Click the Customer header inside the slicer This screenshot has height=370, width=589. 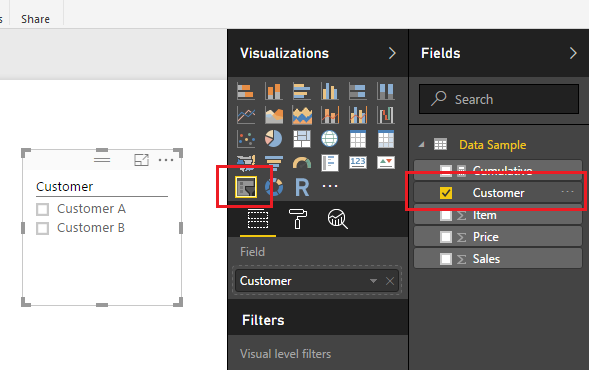point(65,187)
